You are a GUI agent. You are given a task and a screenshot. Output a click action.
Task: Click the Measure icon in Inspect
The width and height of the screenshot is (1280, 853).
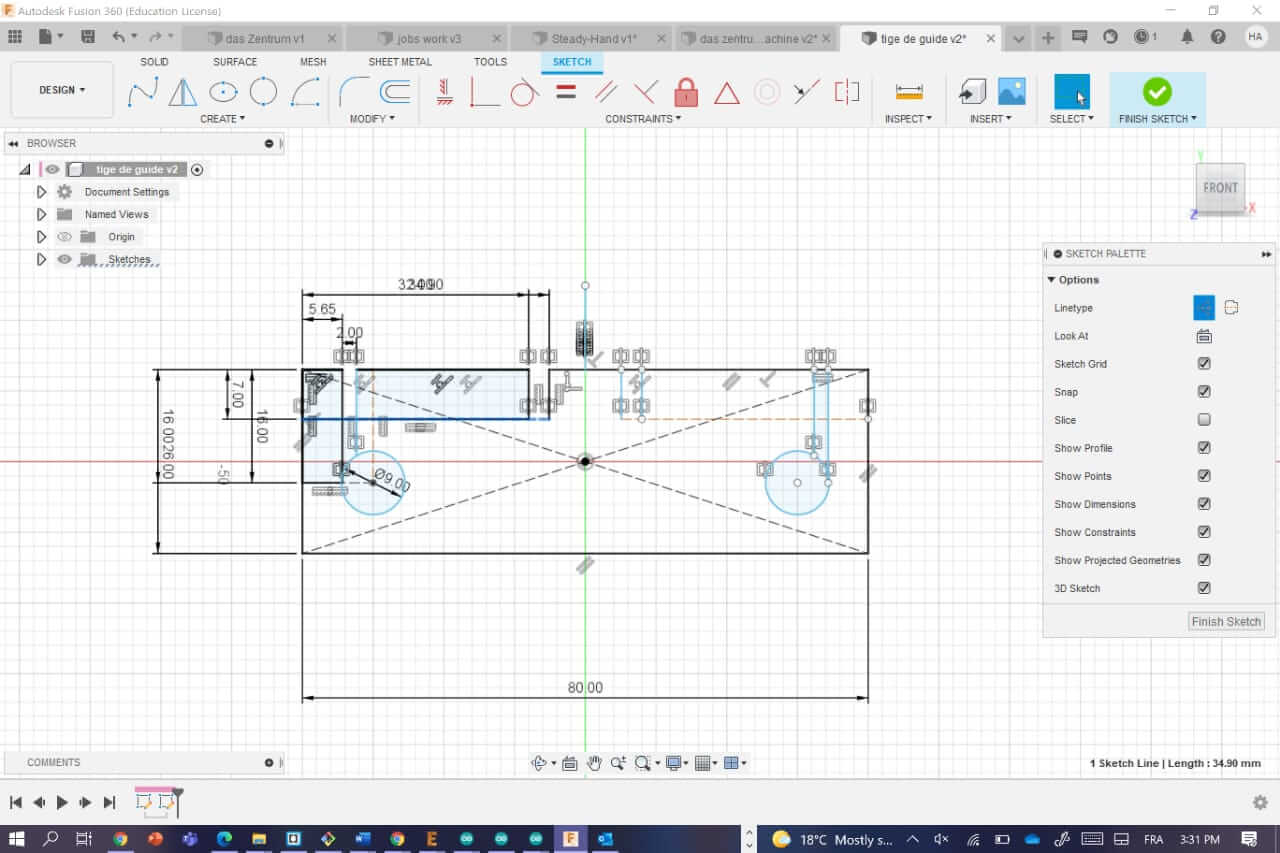[x=909, y=92]
